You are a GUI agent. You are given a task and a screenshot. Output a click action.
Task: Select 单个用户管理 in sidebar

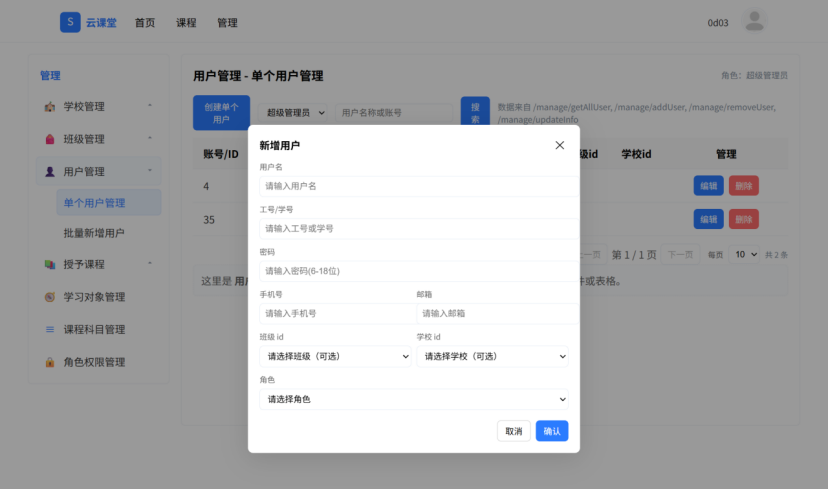coord(109,203)
